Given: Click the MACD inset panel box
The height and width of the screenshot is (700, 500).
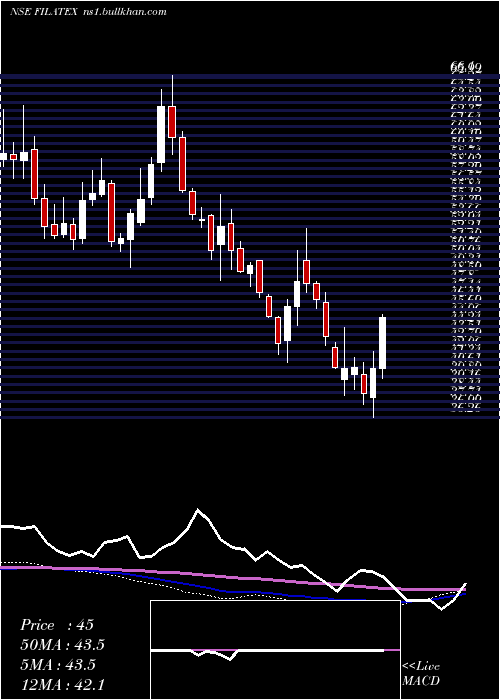Looking at the screenshot, I should (x=275, y=650).
